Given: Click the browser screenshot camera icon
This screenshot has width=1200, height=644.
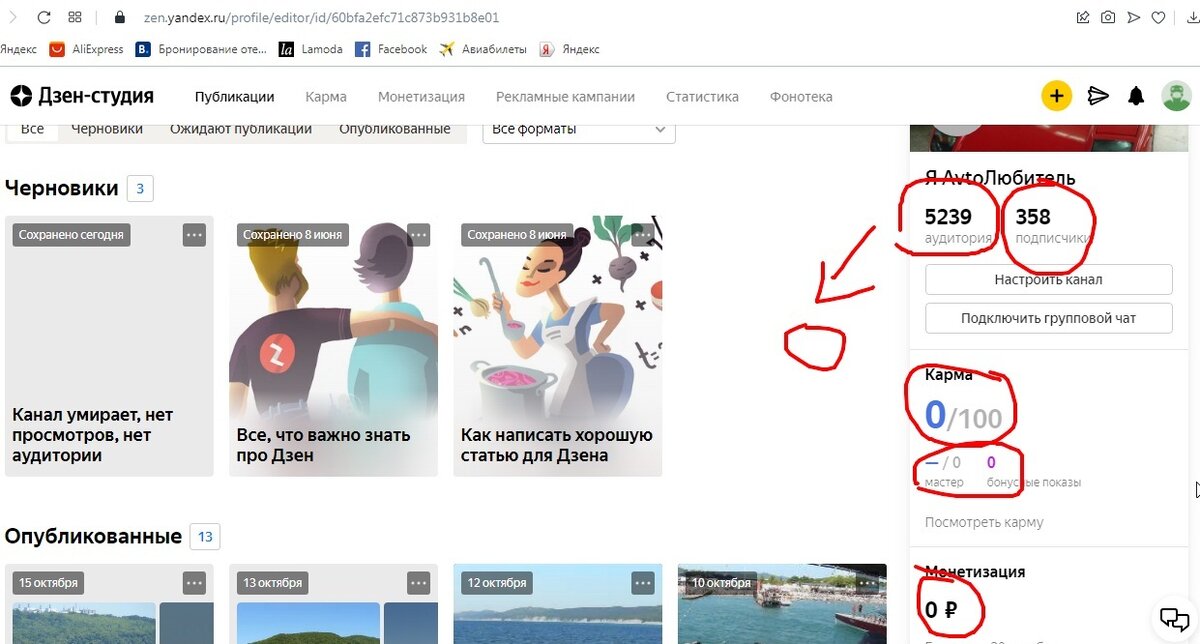Looking at the screenshot, I should pyautogui.click(x=1108, y=17).
